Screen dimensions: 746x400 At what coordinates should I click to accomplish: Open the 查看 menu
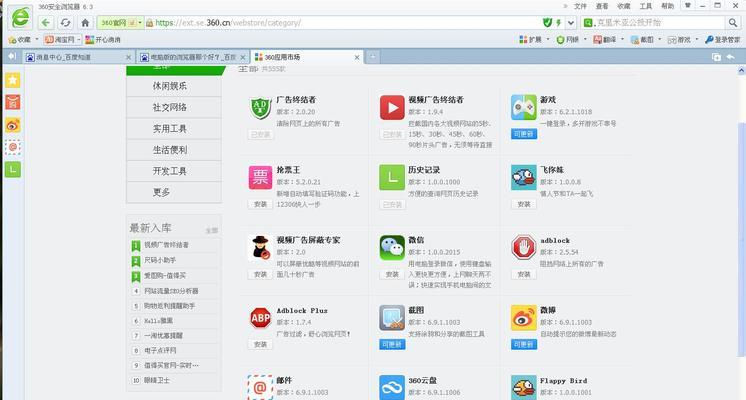[602, 6]
